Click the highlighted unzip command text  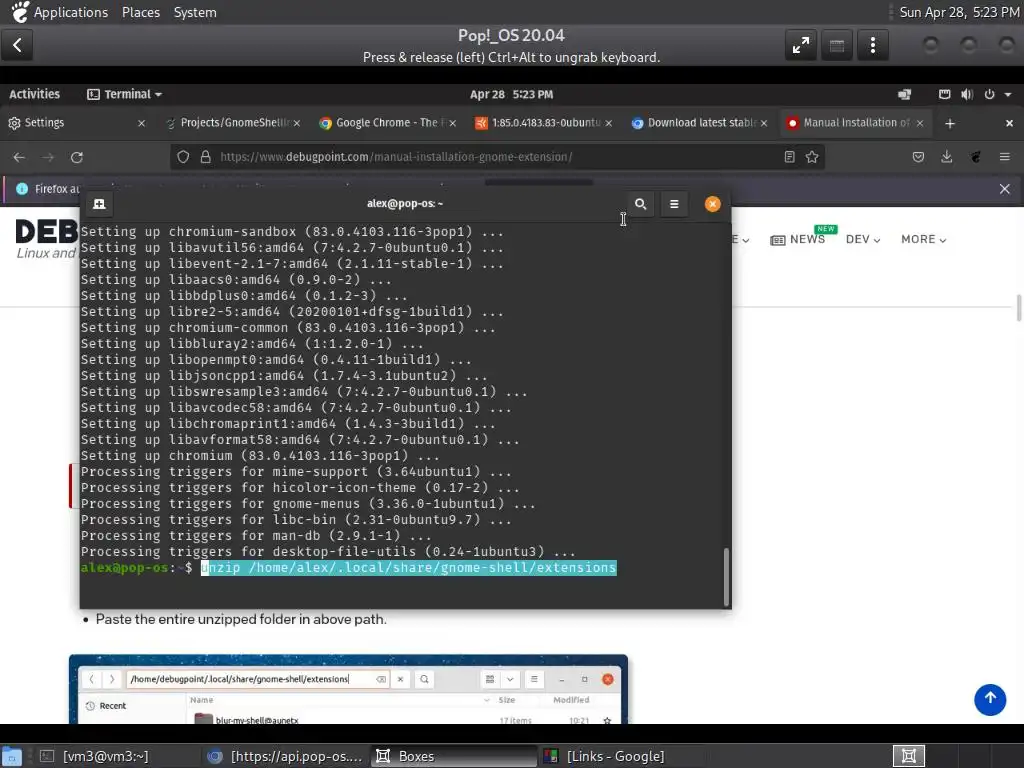tap(409, 568)
